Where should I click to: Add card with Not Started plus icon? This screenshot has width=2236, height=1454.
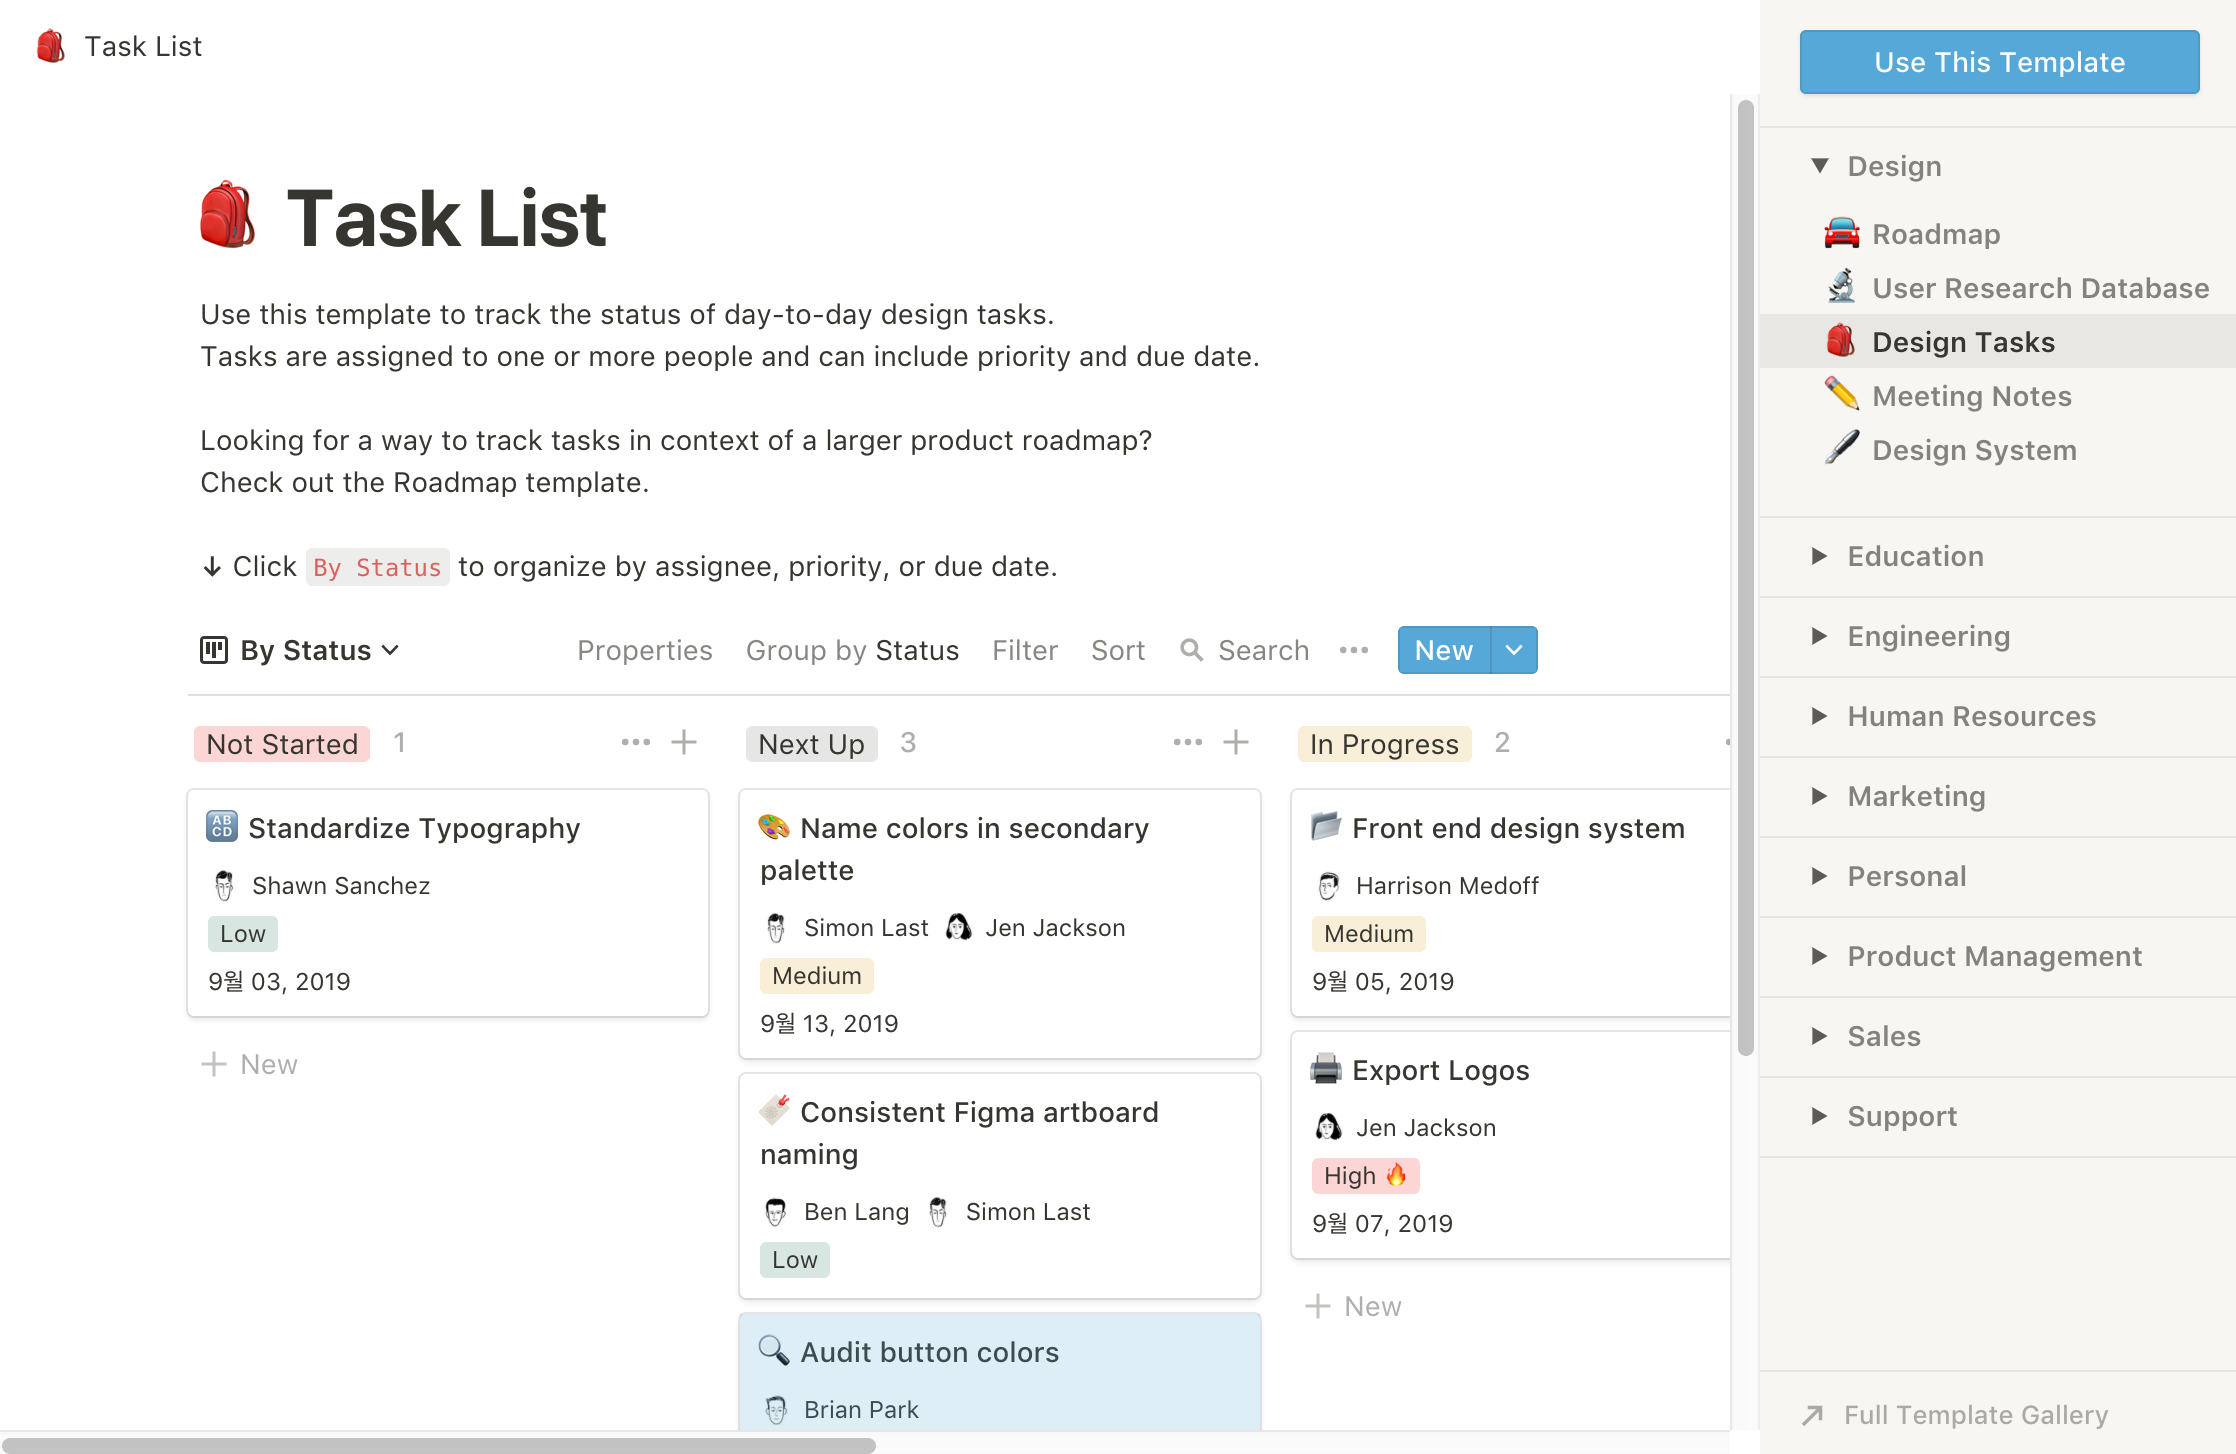pyautogui.click(x=684, y=742)
